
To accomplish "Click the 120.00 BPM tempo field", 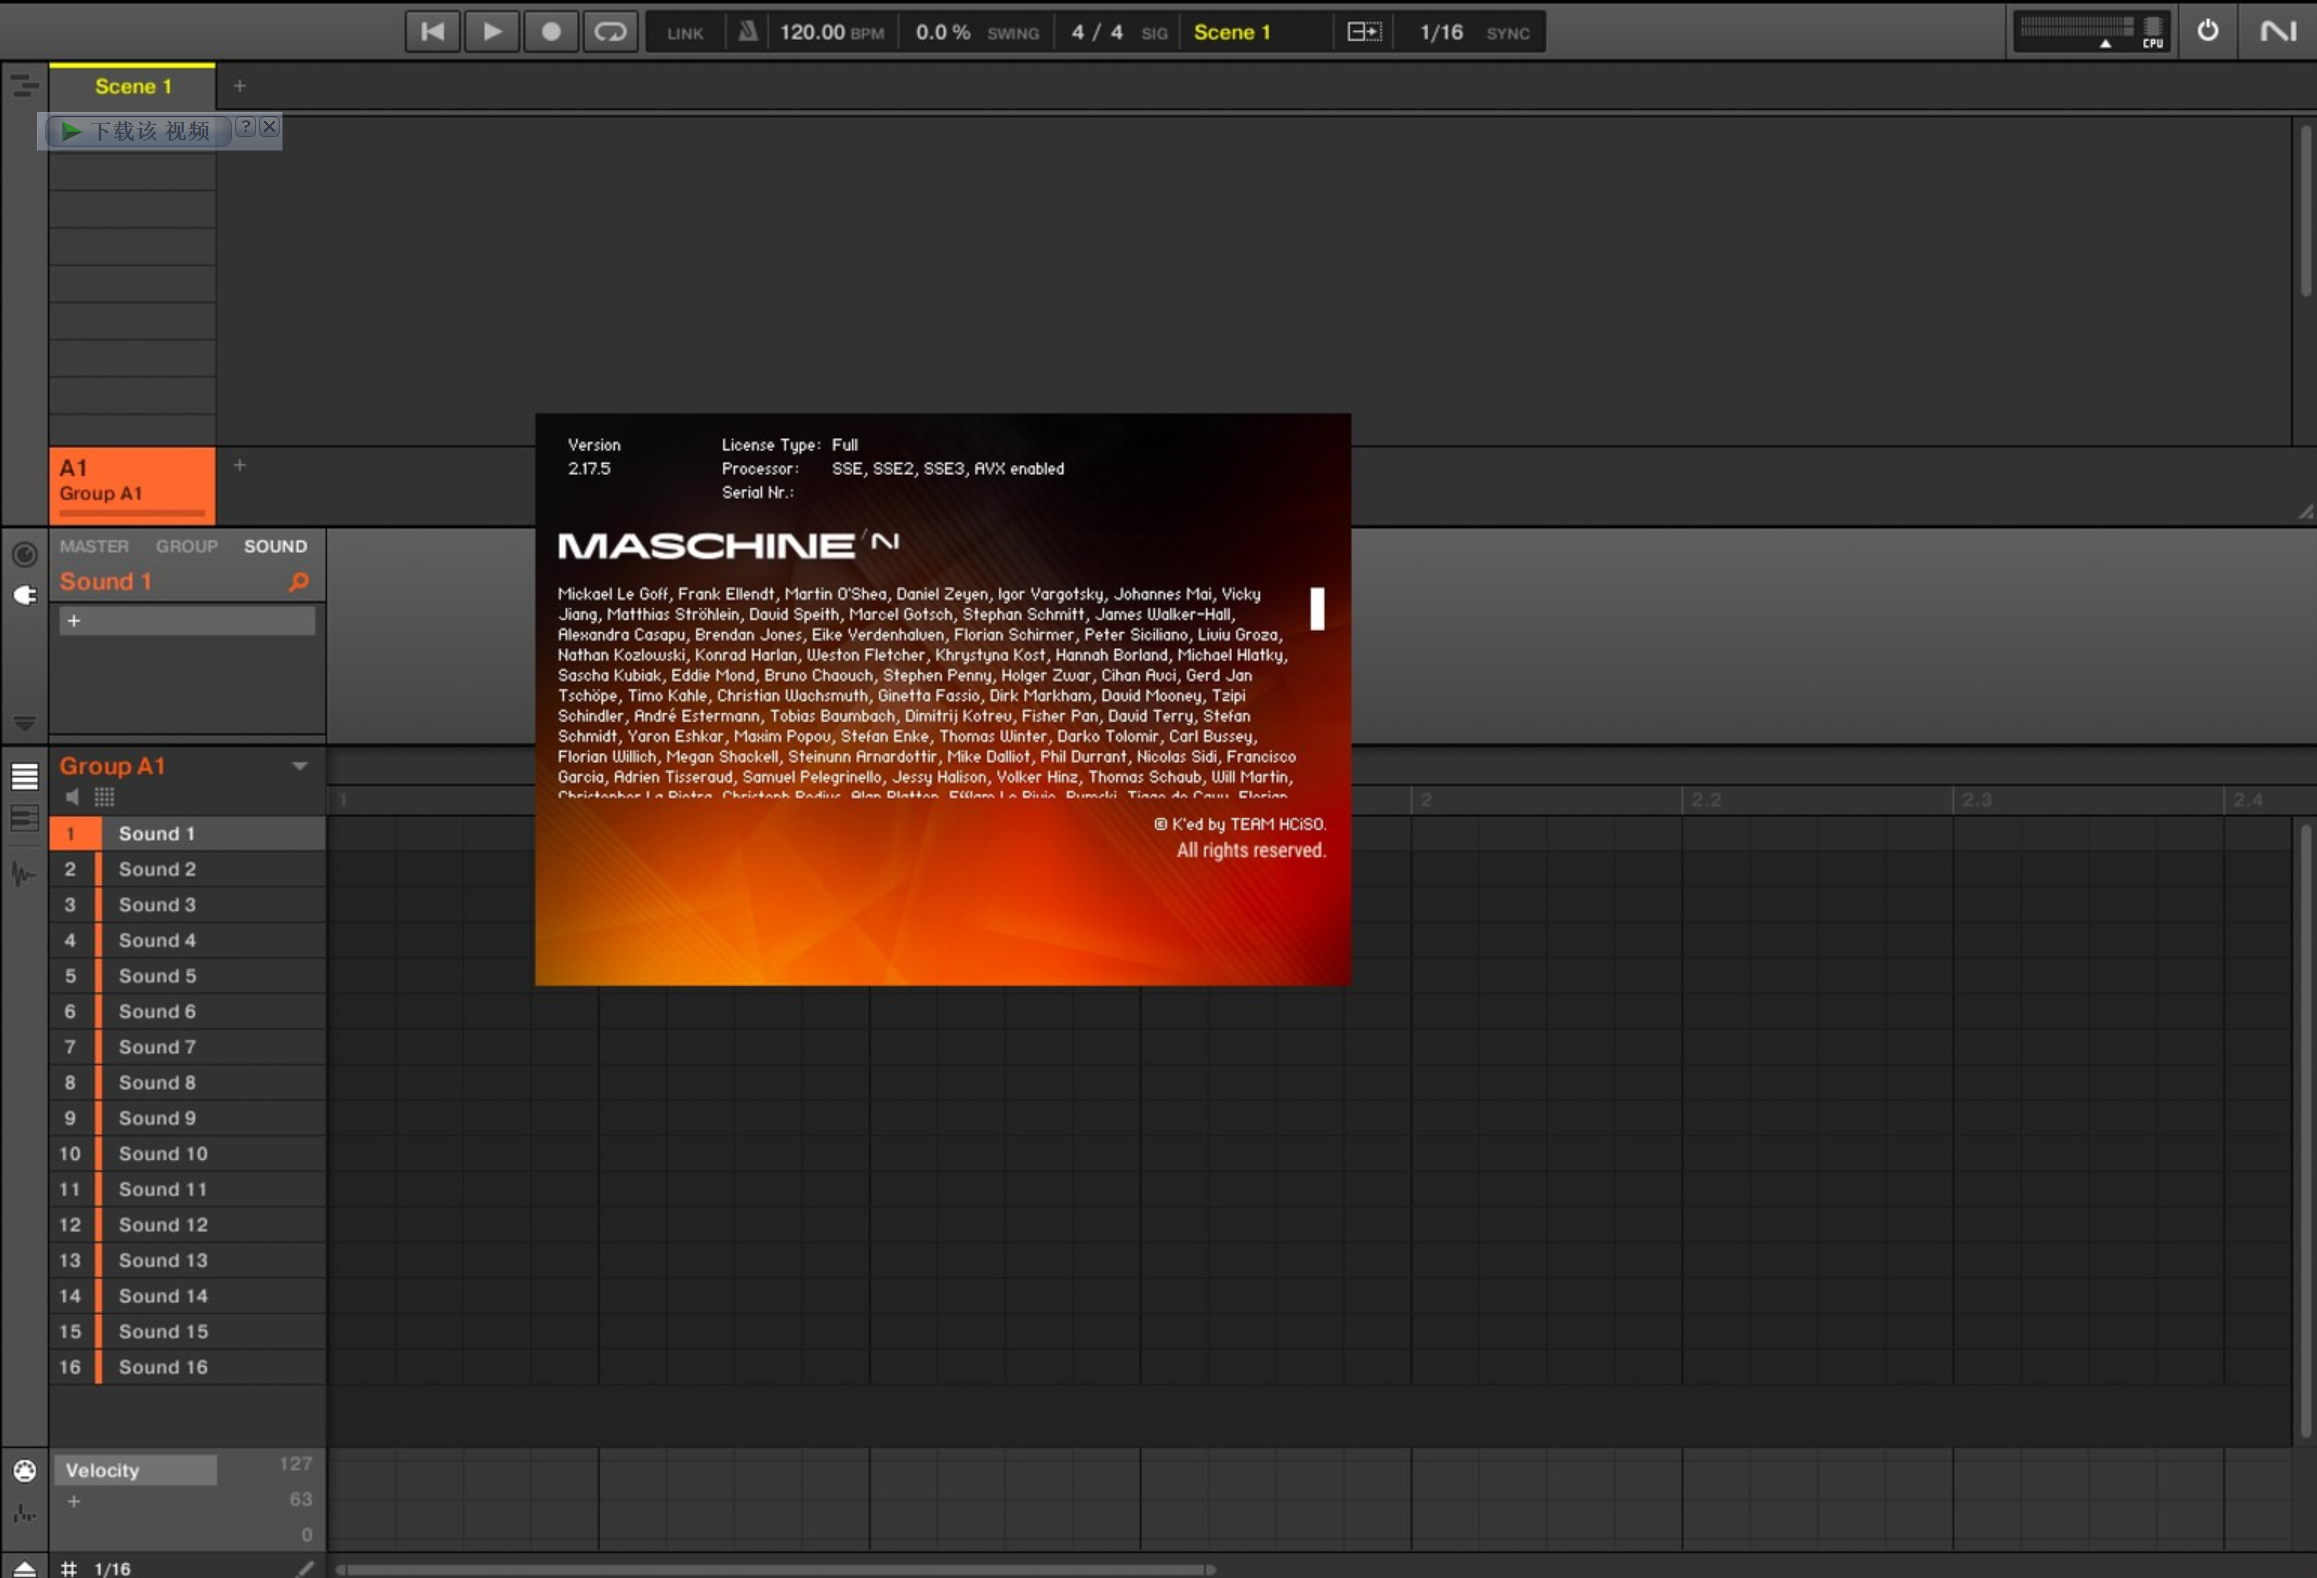I will coord(831,32).
